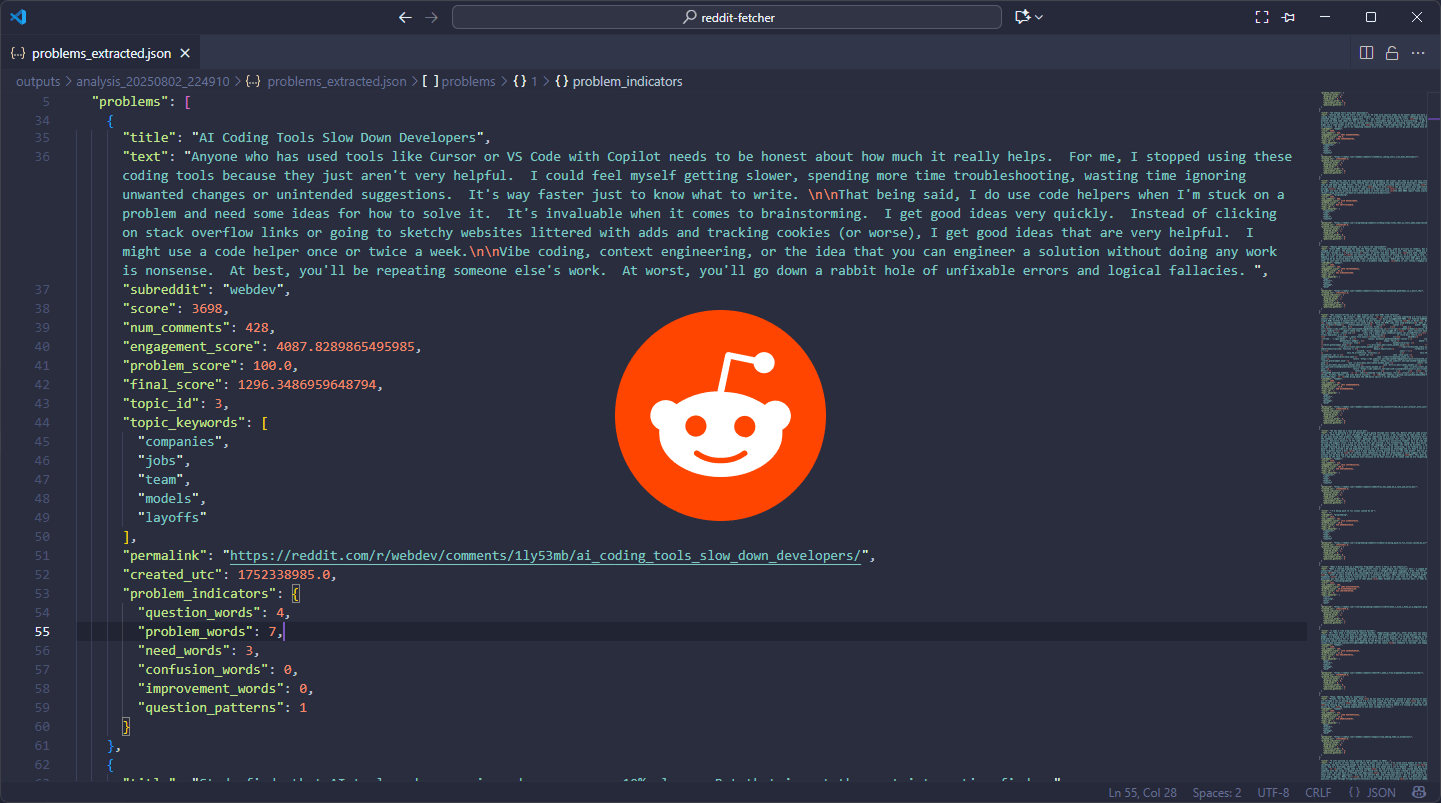
Task: Close the problems_extracted.json tab
Action: [x=187, y=53]
